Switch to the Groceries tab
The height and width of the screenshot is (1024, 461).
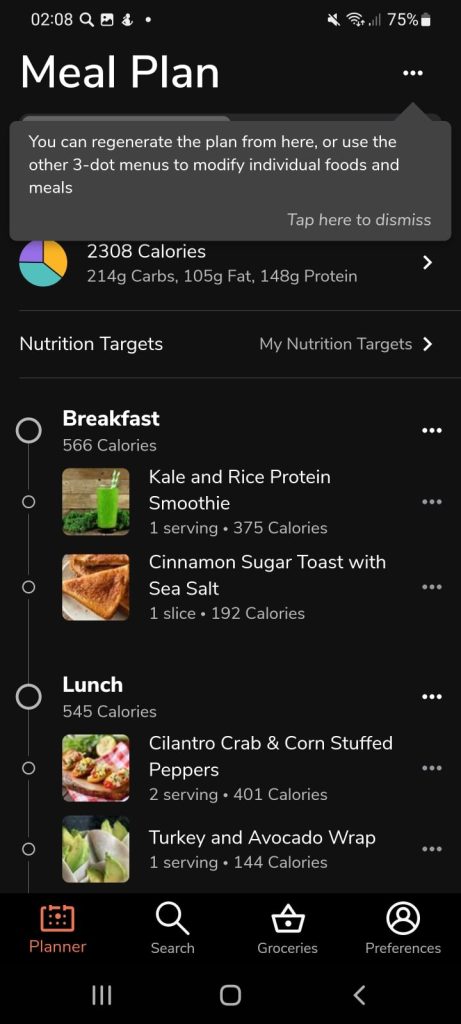click(287, 929)
